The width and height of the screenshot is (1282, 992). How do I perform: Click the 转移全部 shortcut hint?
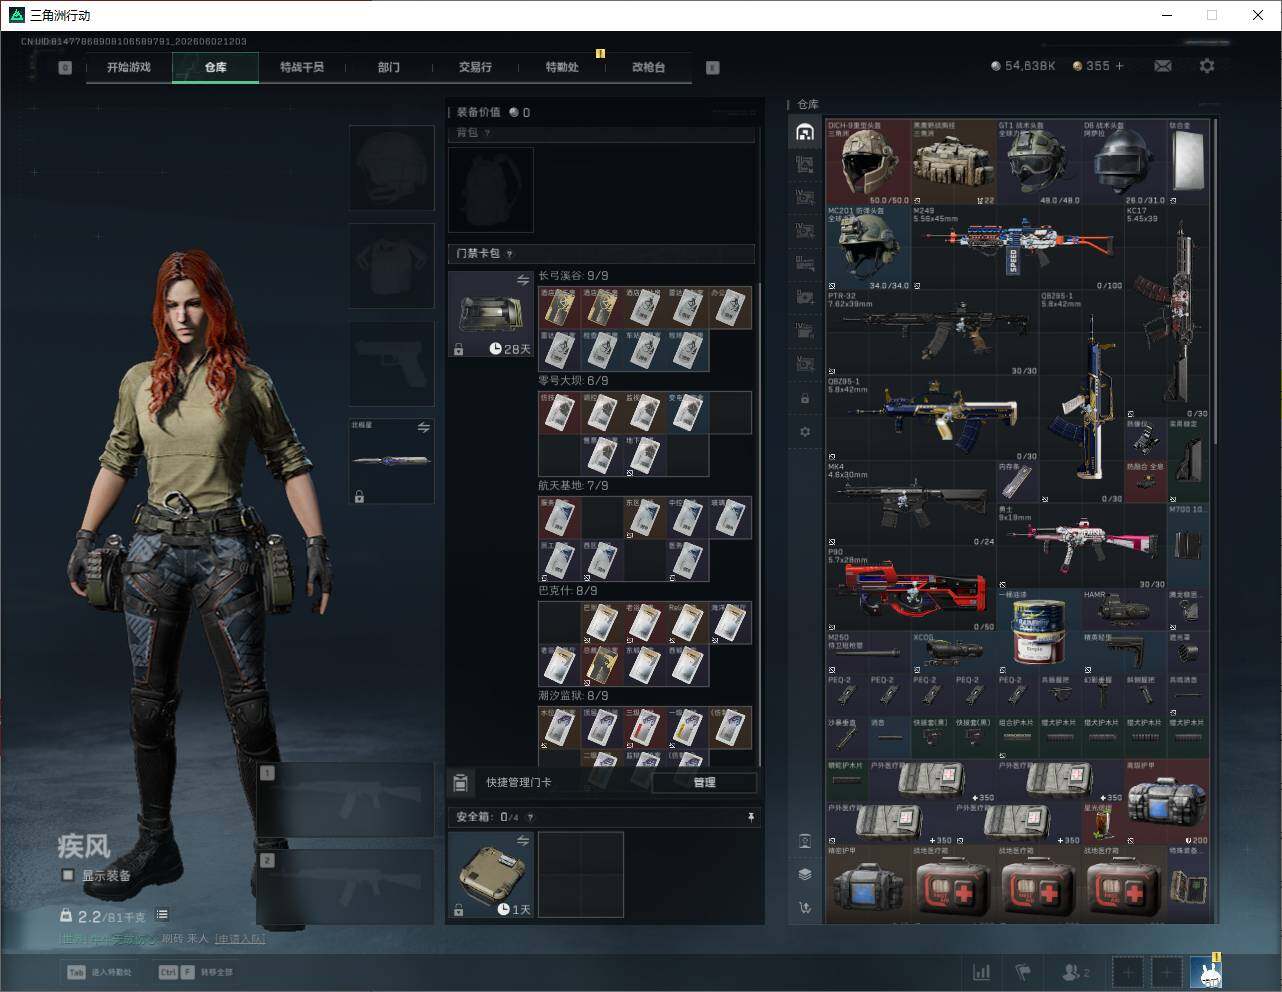[x=196, y=972]
